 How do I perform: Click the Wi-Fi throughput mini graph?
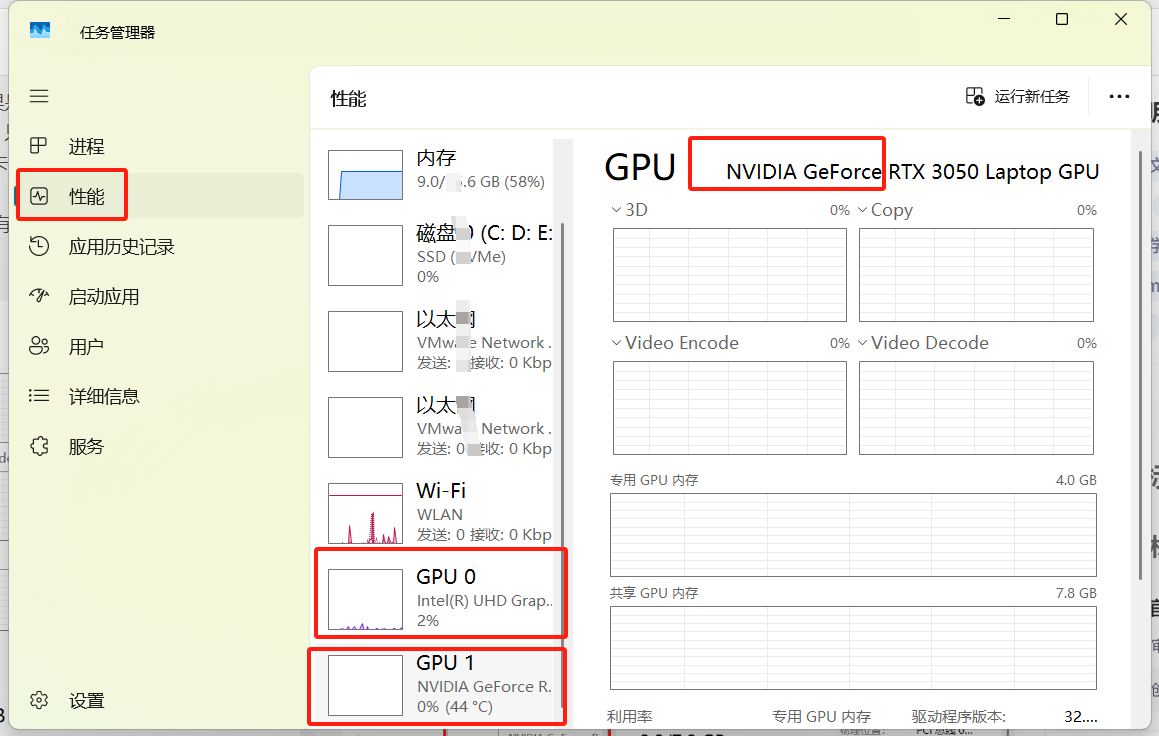pyautogui.click(x=365, y=513)
